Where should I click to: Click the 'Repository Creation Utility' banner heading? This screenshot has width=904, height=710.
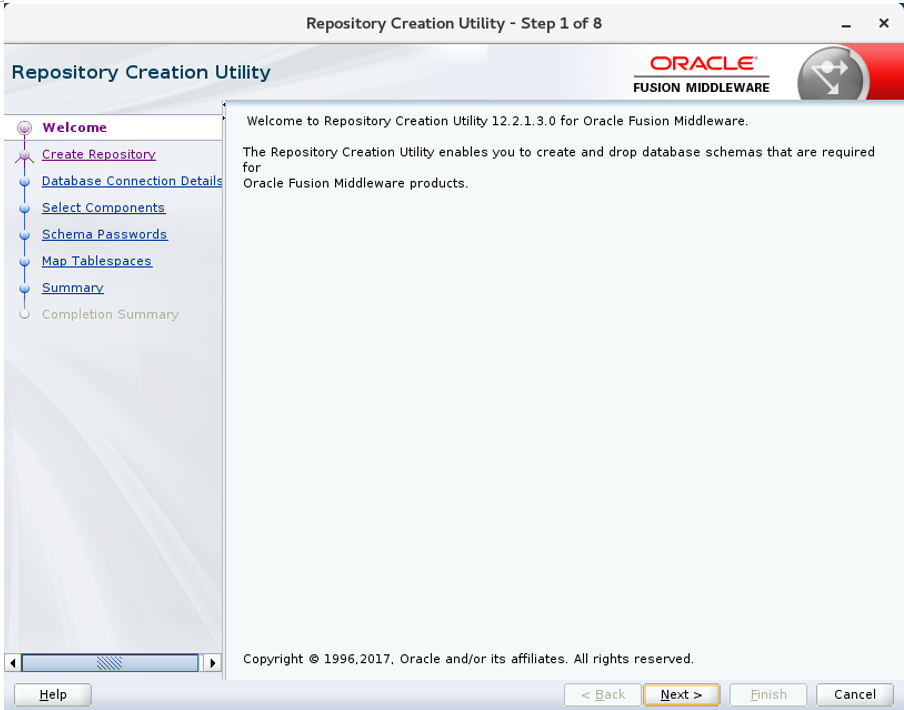click(x=141, y=73)
